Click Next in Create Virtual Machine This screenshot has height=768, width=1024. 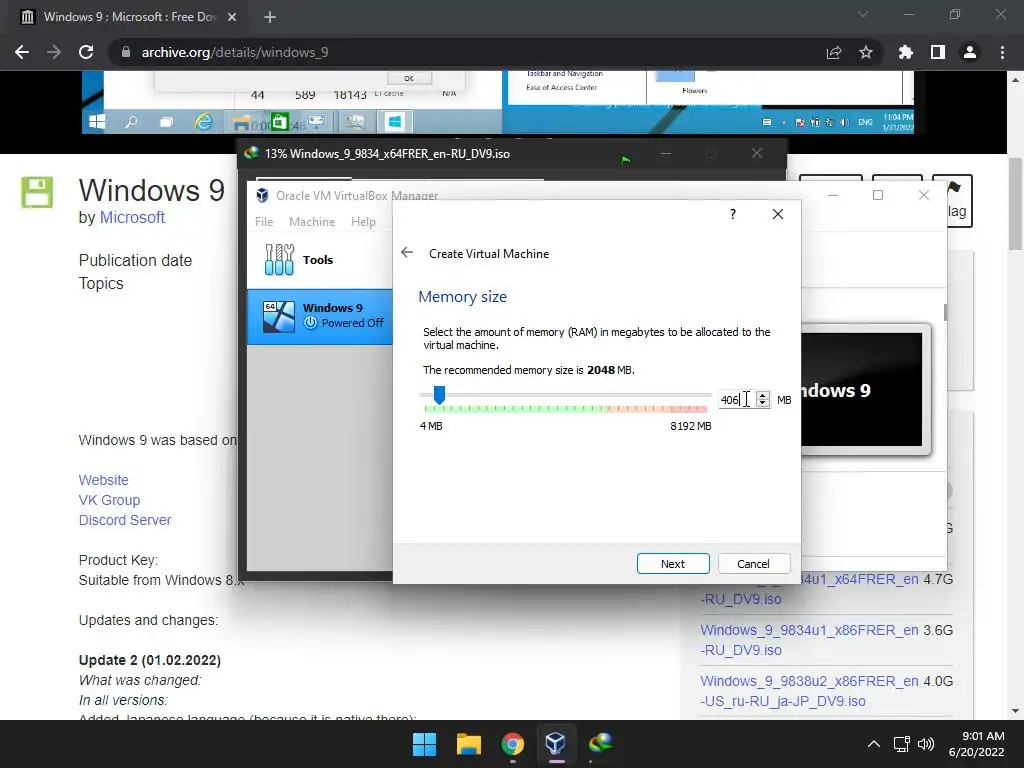(x=673, y=564)
